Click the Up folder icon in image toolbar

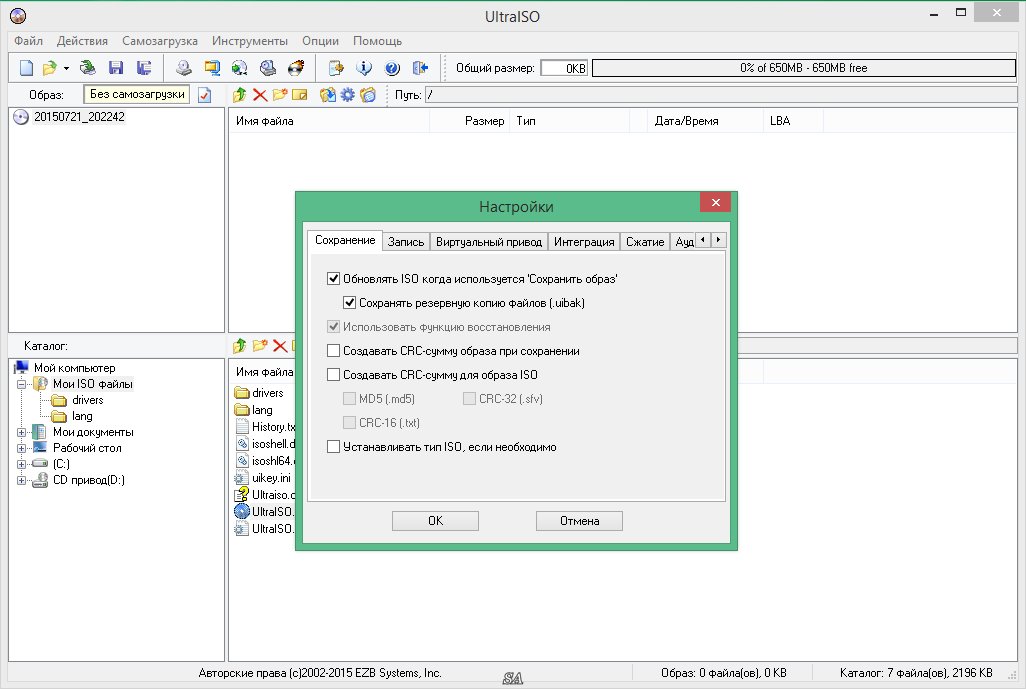click(239, 95)
